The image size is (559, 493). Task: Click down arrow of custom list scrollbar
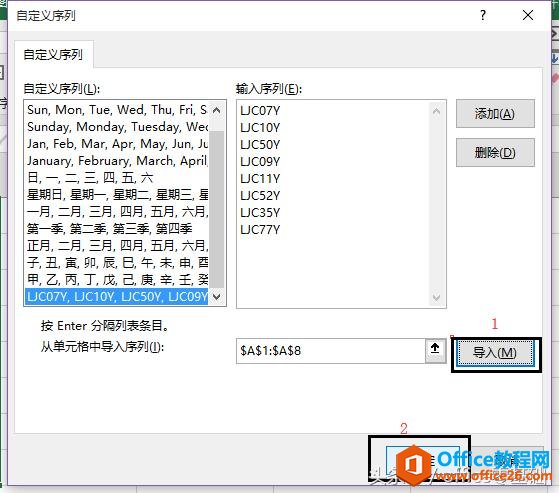(x=216, y=297)
